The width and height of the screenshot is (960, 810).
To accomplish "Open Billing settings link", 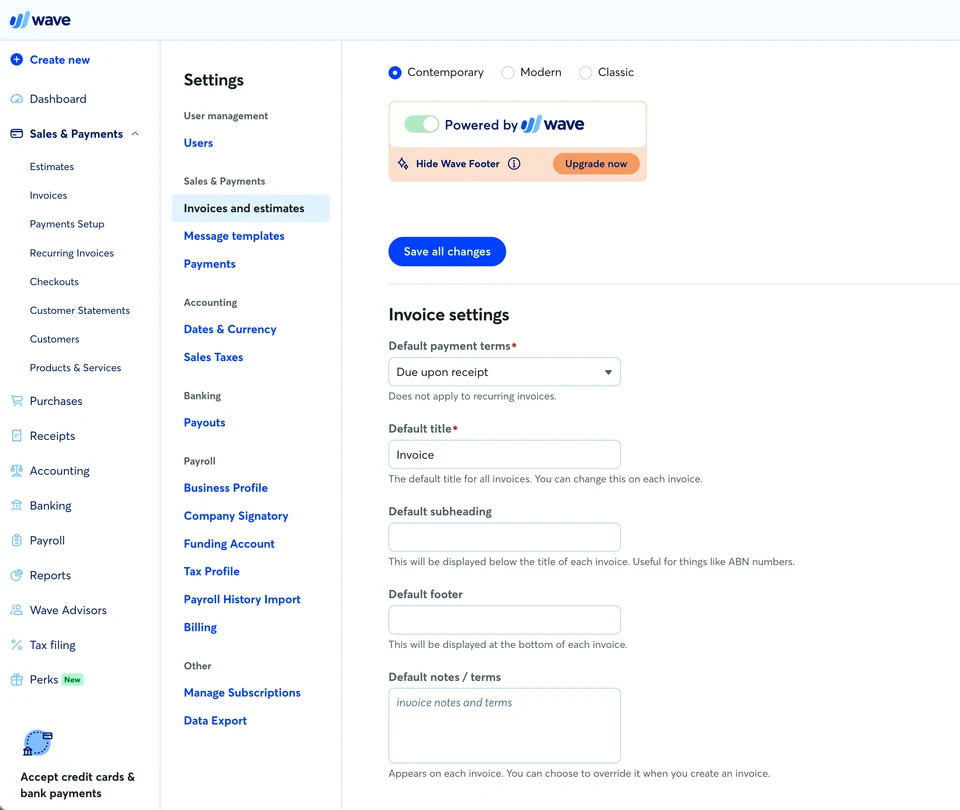I will click(200, 628).
